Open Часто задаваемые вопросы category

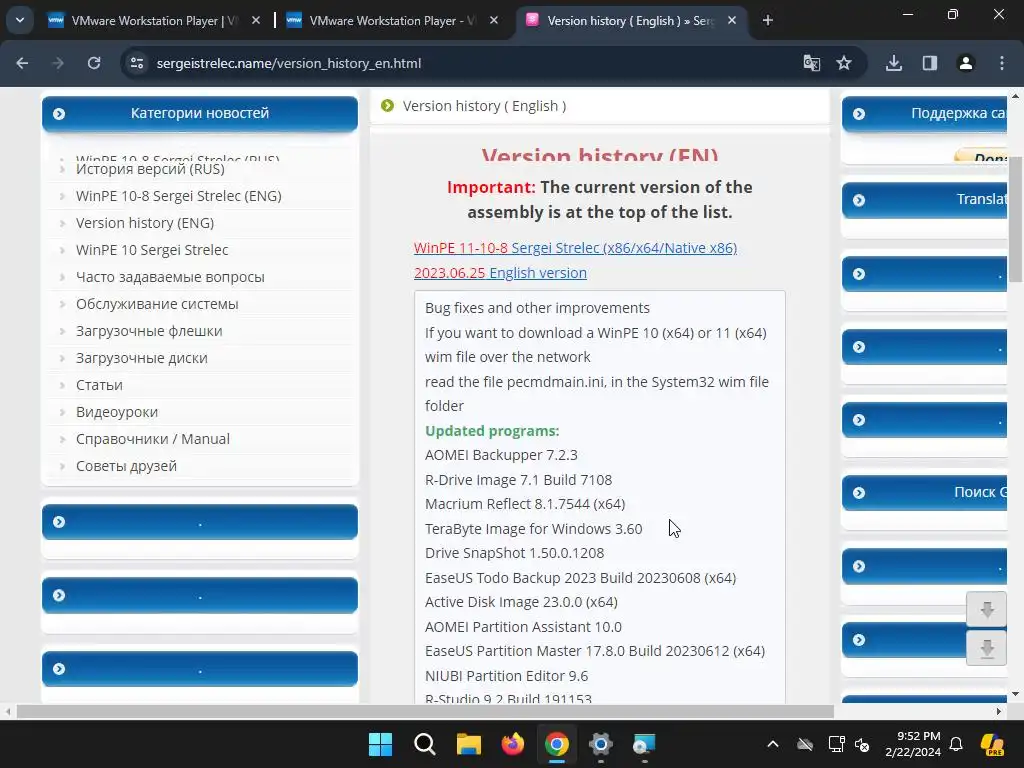(x=170, y=277)
